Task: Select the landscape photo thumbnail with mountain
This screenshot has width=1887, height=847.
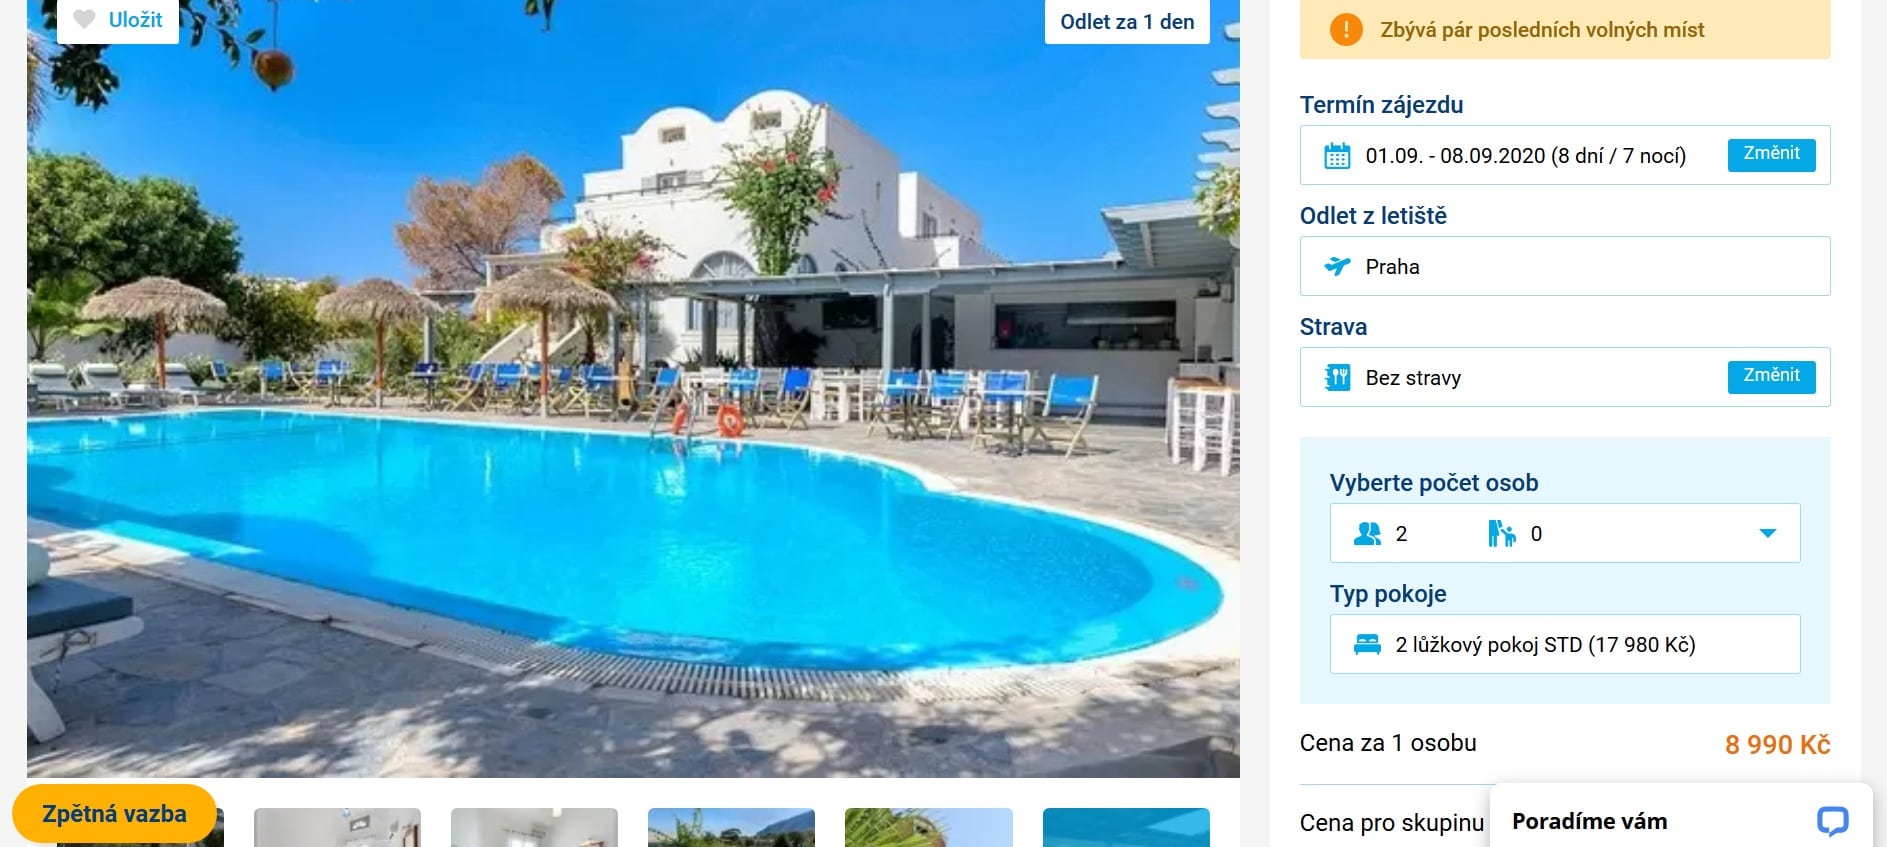Action: 731,827
